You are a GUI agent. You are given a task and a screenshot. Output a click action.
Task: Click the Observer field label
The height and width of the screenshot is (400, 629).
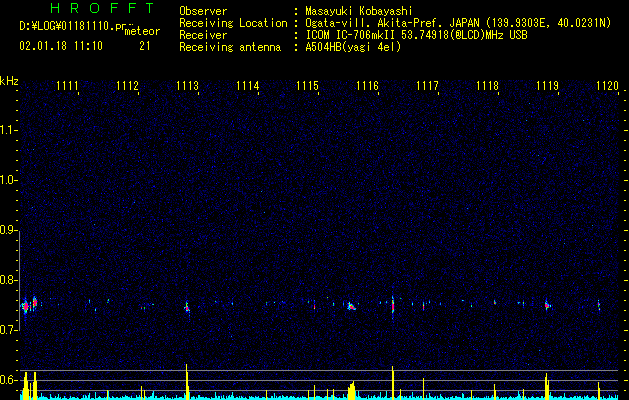203,11
